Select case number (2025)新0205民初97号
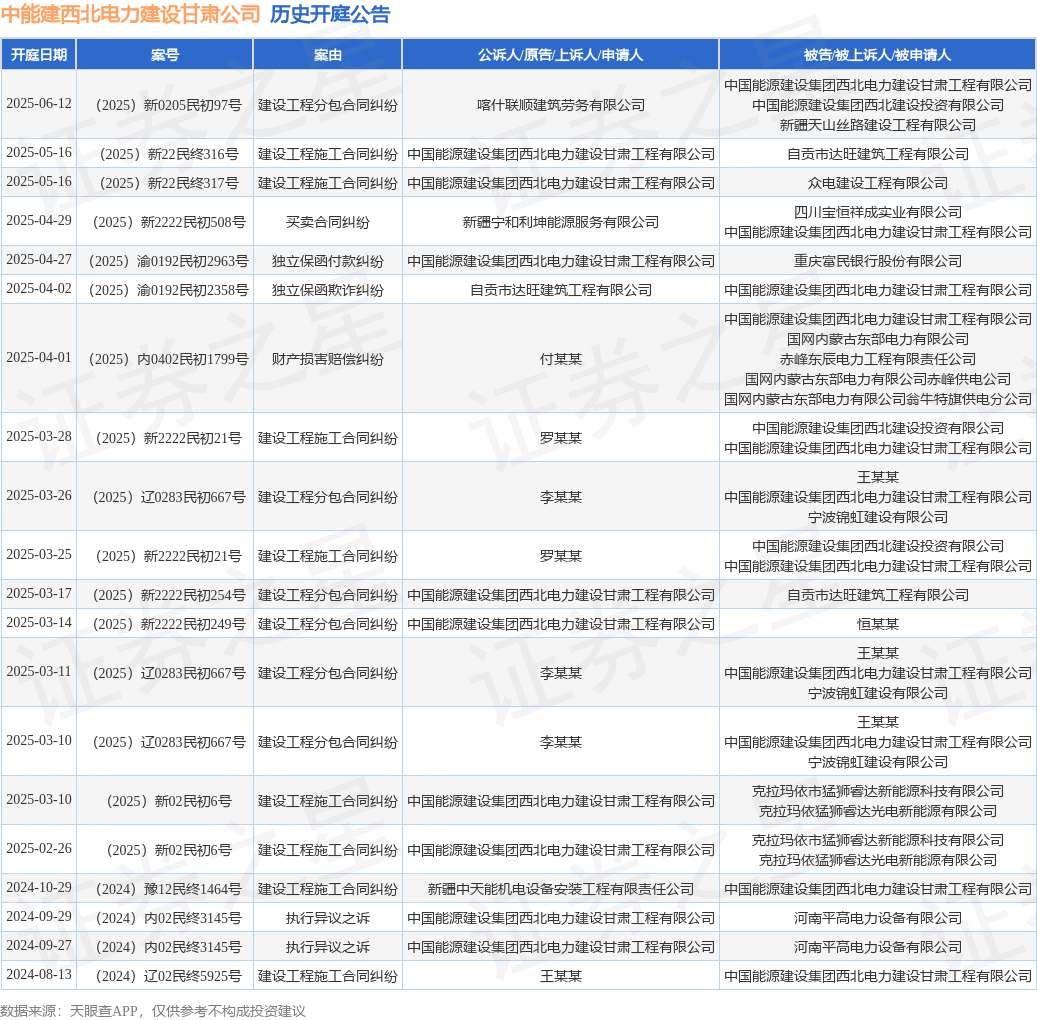1037x1020 pixels. [x=165, y=105]
